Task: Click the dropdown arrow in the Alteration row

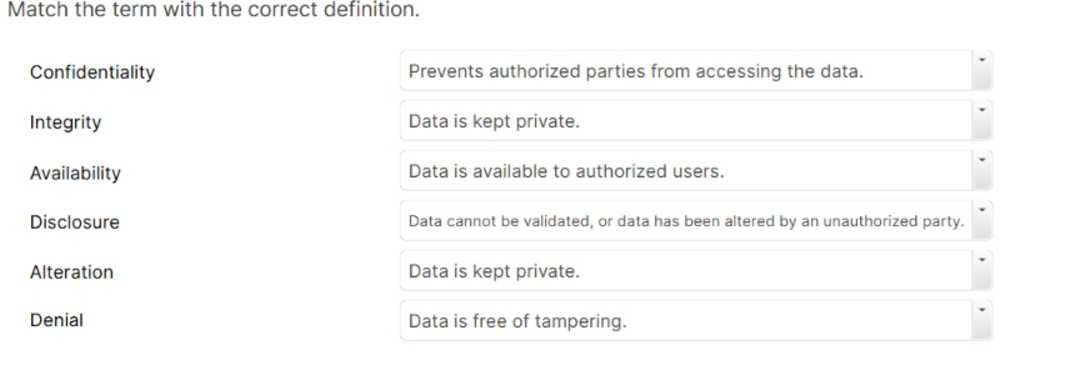Action: tap(982, 270)
